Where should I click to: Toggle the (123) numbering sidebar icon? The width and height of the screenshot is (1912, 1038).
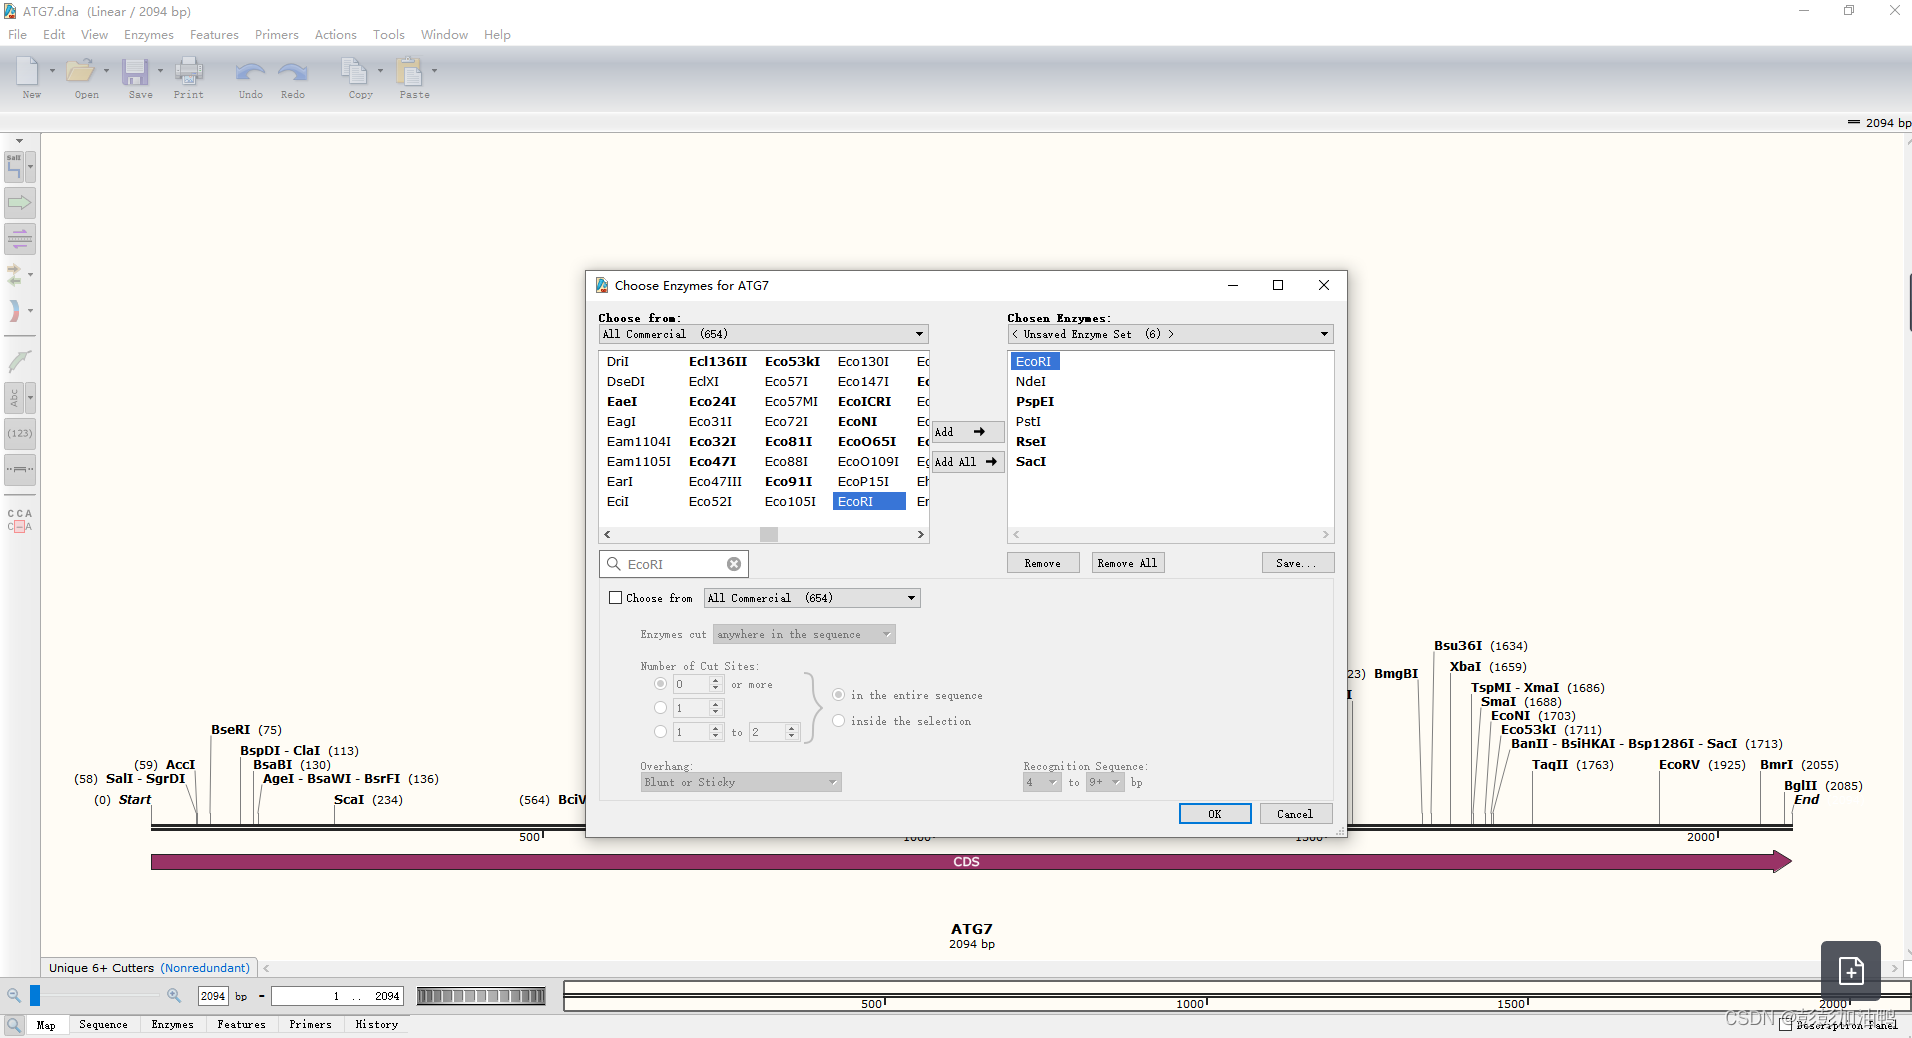[20, 434]
